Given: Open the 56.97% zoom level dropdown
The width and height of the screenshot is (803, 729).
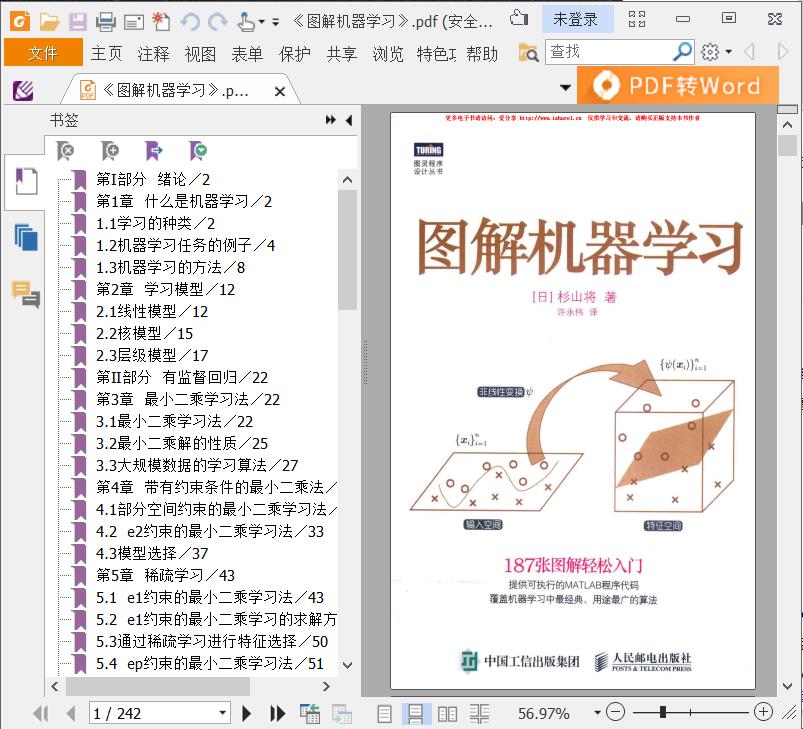Looking at the screenshot, I should [x=597, y=713].
